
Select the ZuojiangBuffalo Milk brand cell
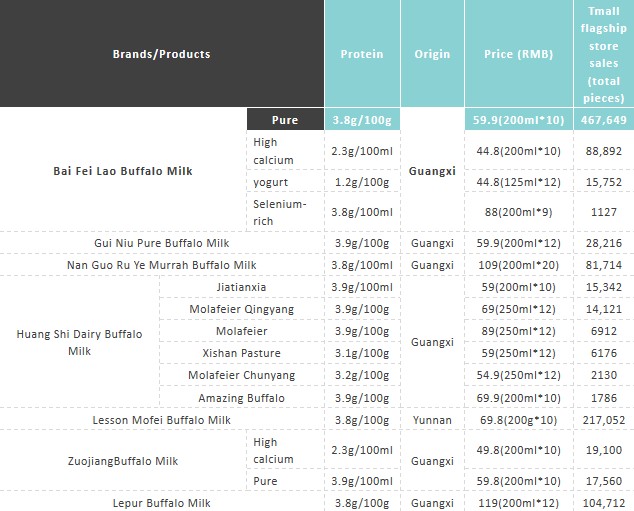pyautogui.click(x=123, y=461)
